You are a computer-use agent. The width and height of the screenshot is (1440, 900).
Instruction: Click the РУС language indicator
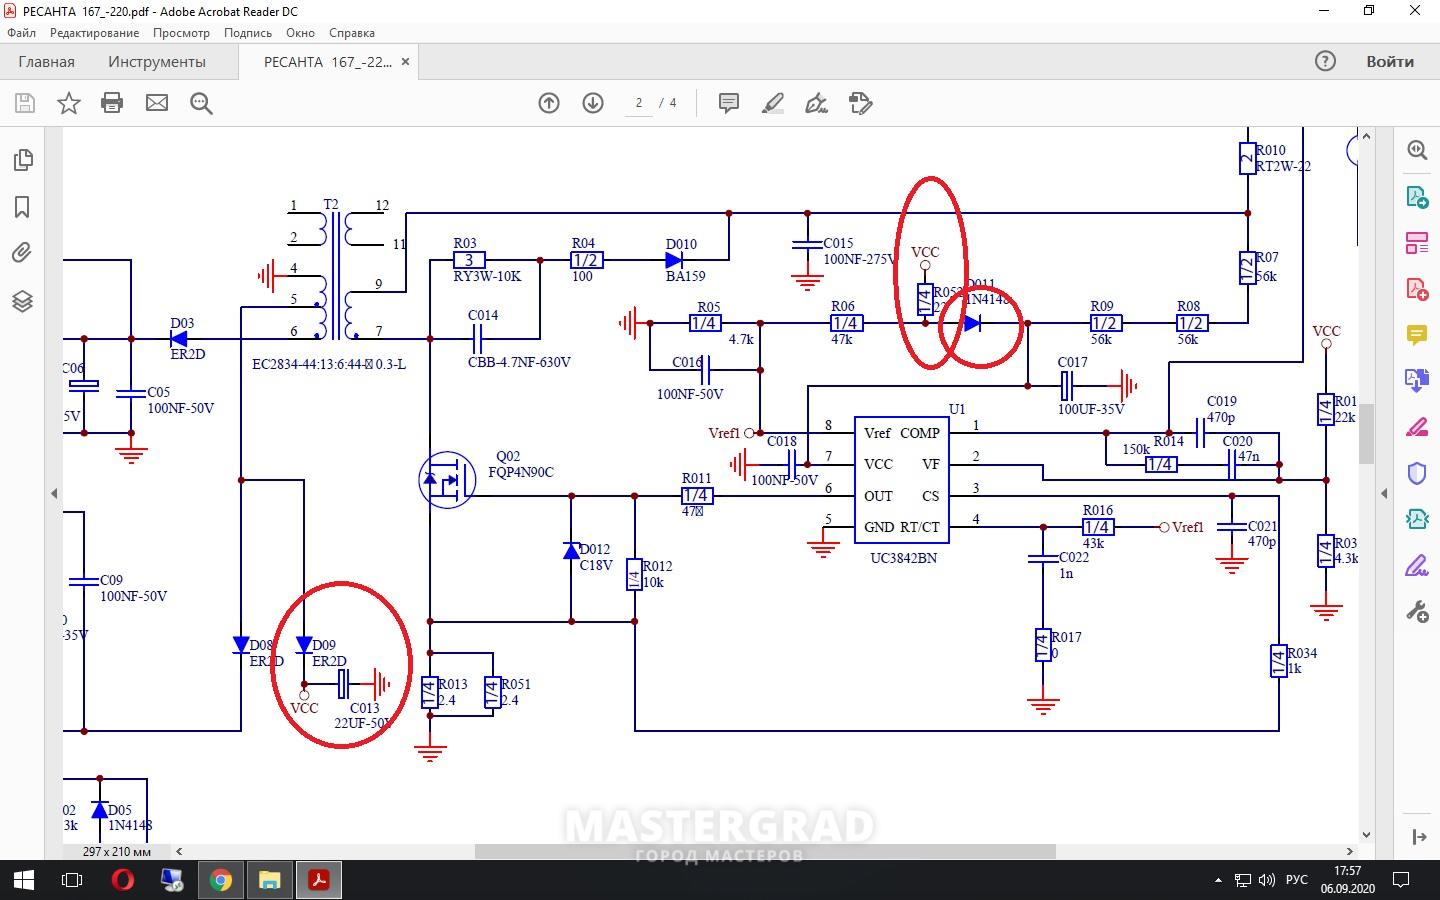point(1297,880)
